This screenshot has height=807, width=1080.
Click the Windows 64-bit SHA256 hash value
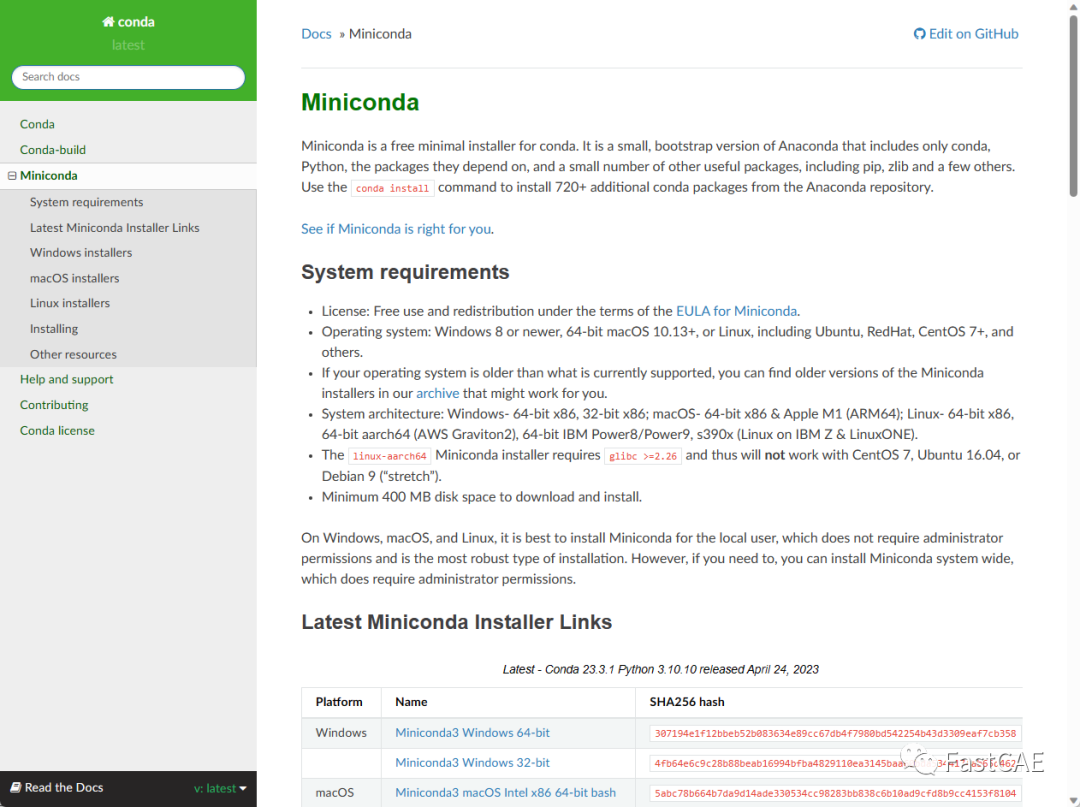click(835, 733)
